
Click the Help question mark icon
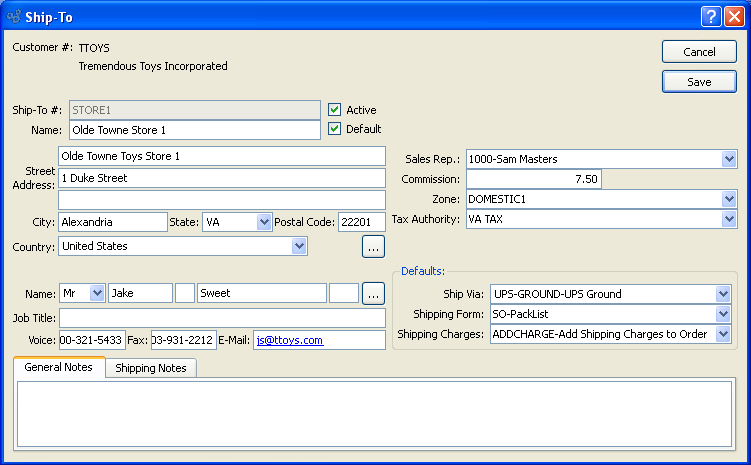[x=710, y=17]
